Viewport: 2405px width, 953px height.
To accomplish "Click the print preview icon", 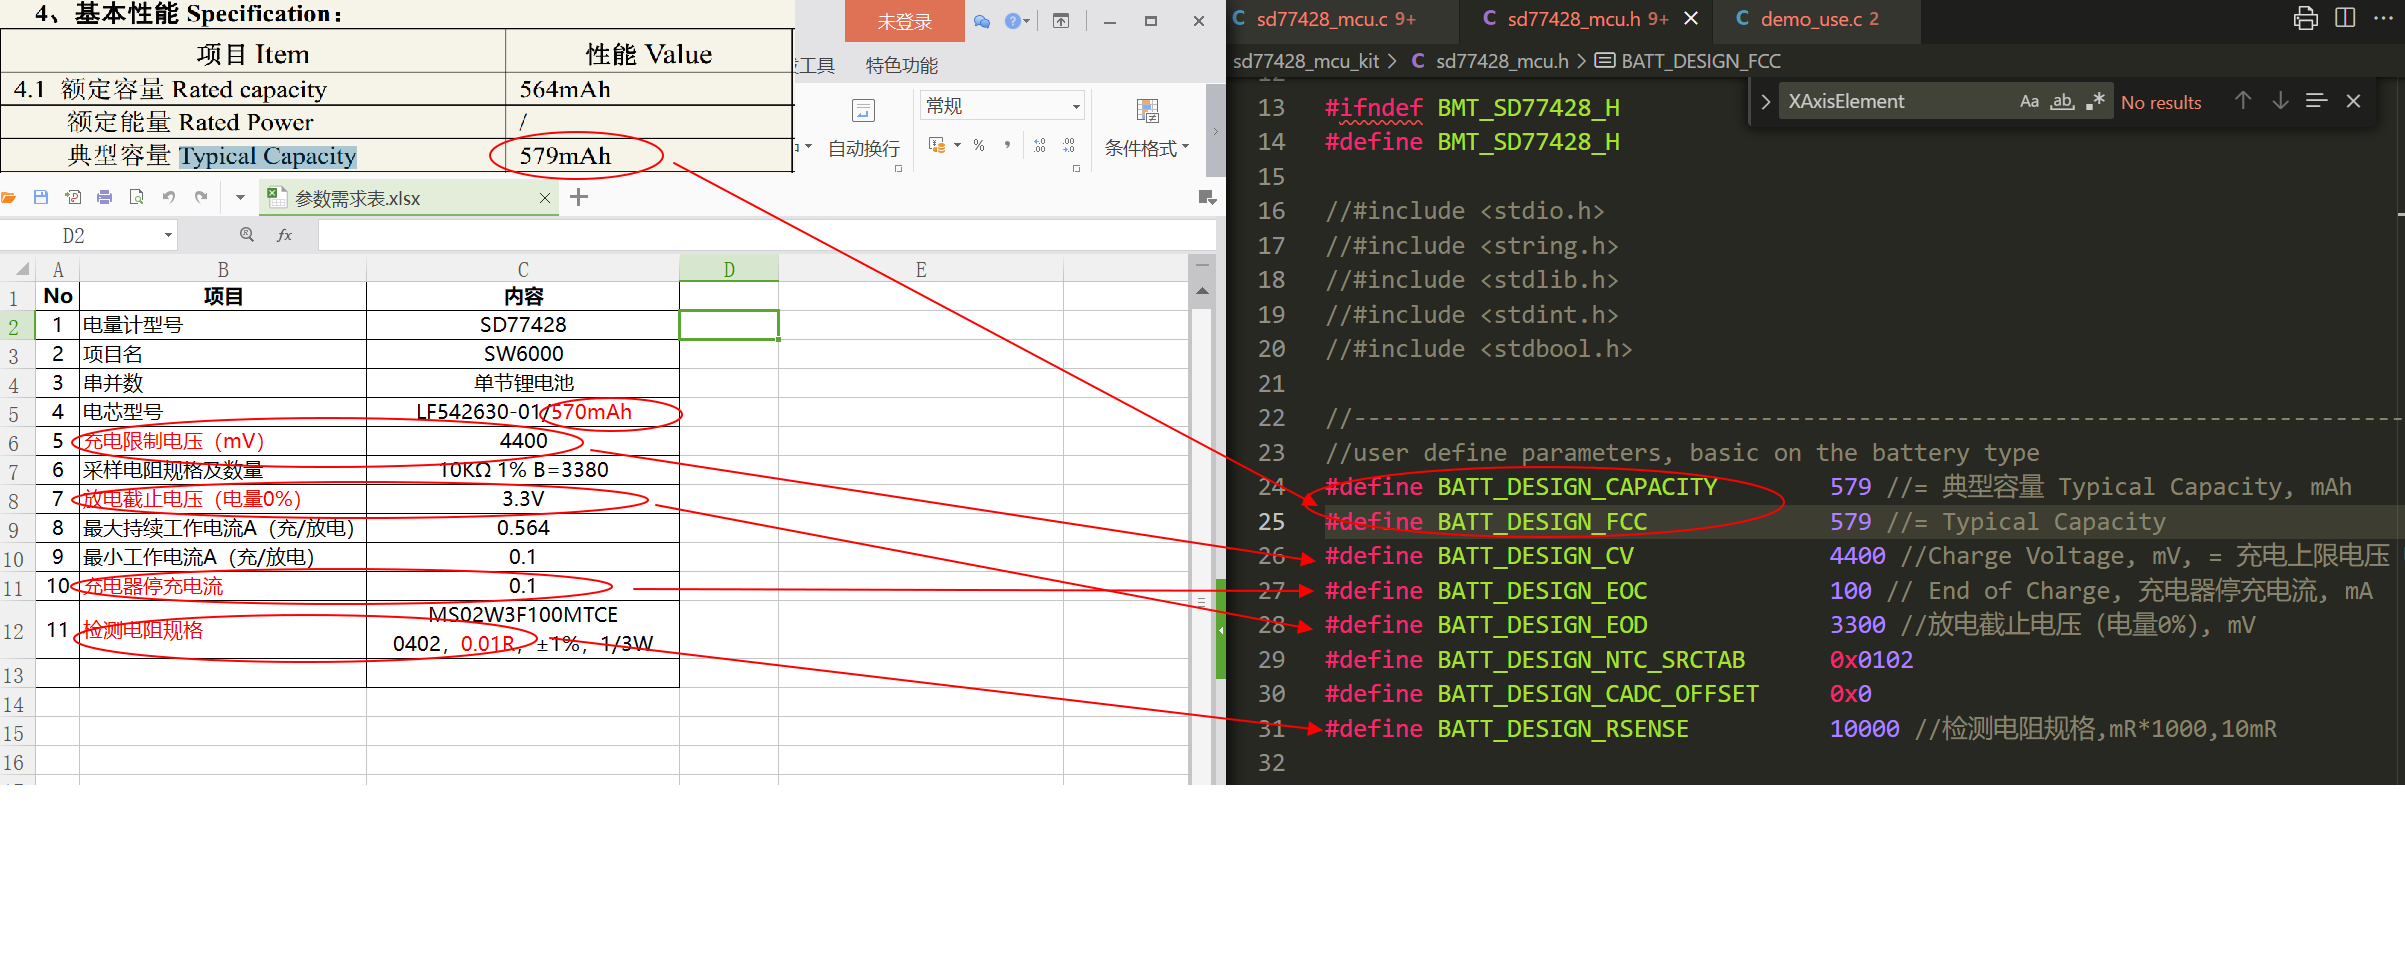I will (137, 197).
